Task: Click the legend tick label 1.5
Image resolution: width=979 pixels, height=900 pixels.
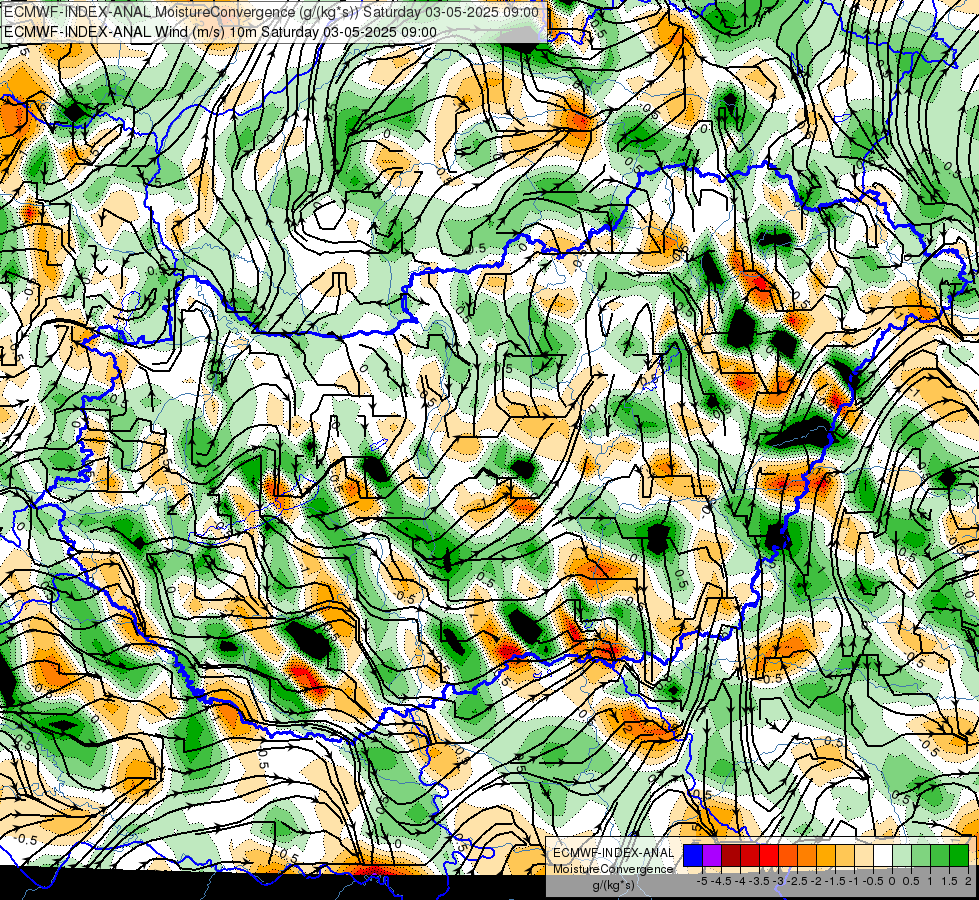Action: [x=949, y=881]
